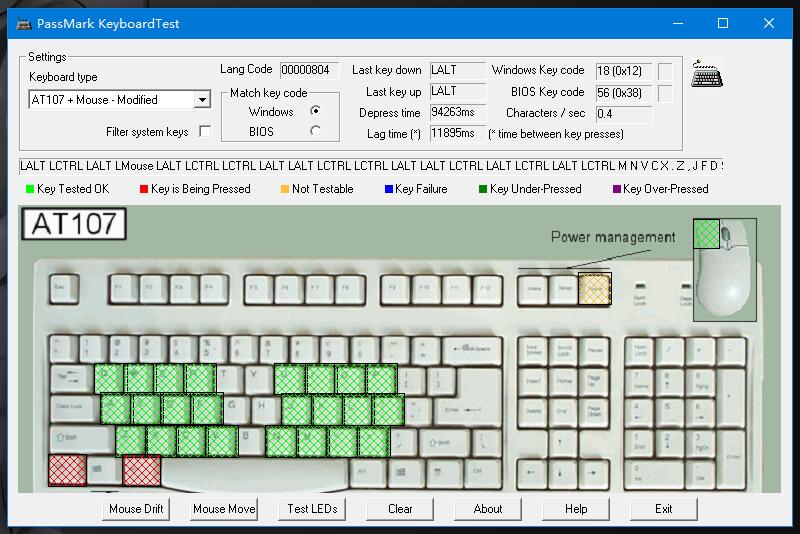Image resolution: width=800 pixels, height=534 pixels.
Task: Click the Windows Key code value field
Action: tap(623, 71)
